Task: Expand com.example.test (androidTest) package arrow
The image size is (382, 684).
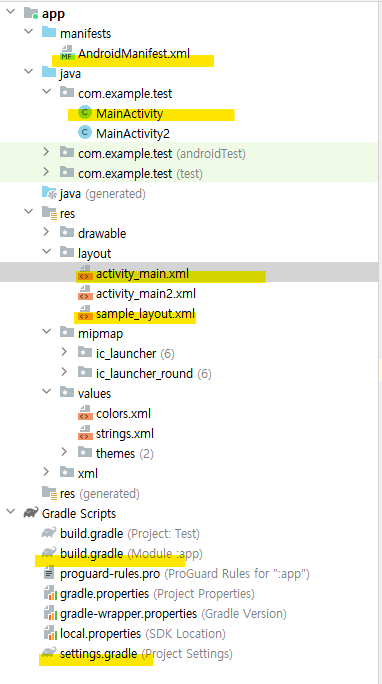Action: (46, 153)
